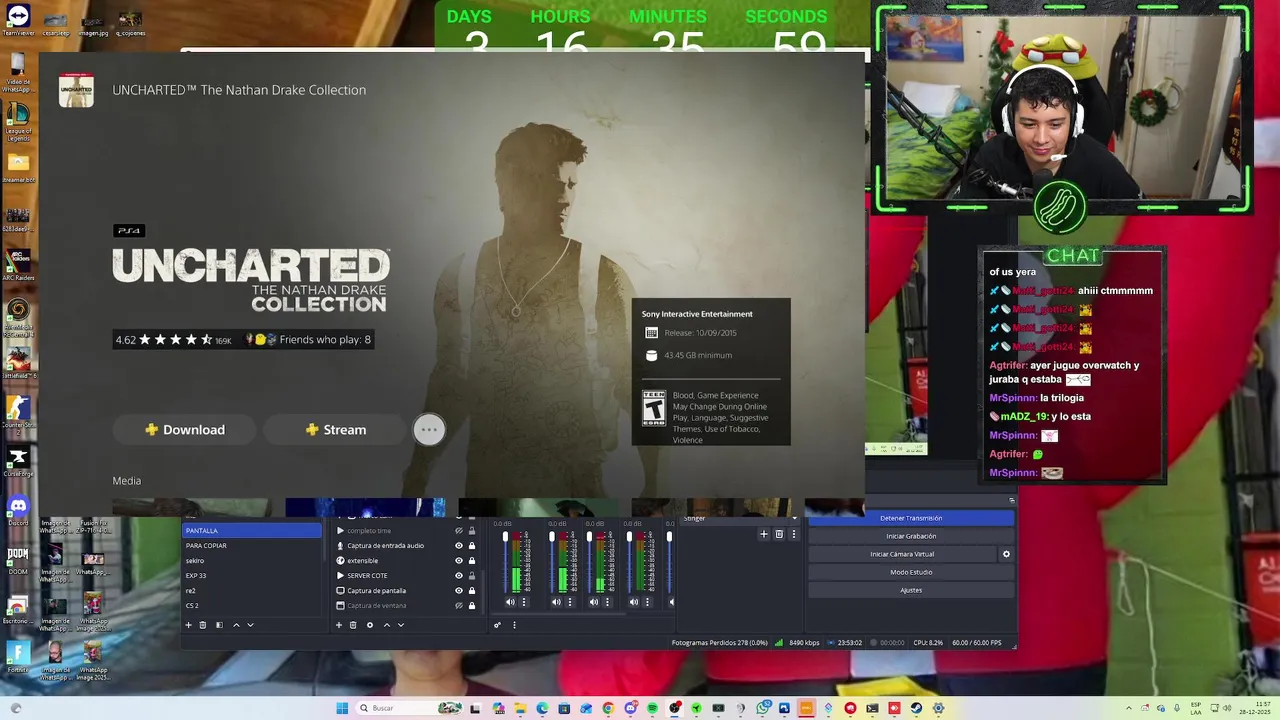The image size is (1280, 720).
Task: Toggle lock on SERVER COTE source
Action: point(472,576)
